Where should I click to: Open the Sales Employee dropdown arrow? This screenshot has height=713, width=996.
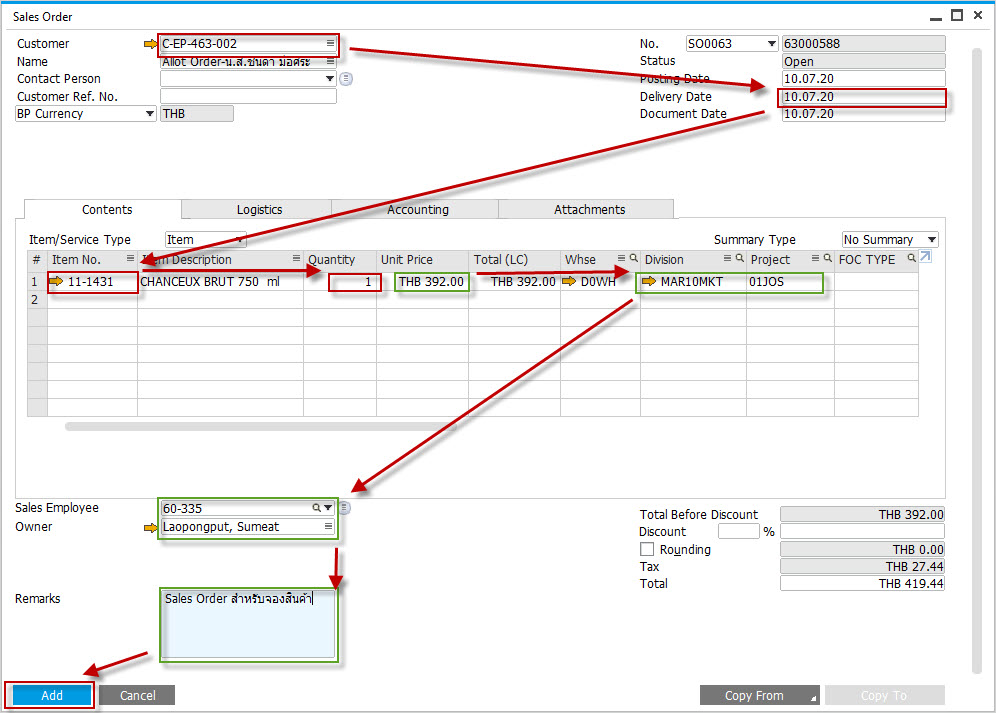pos(328,508)
